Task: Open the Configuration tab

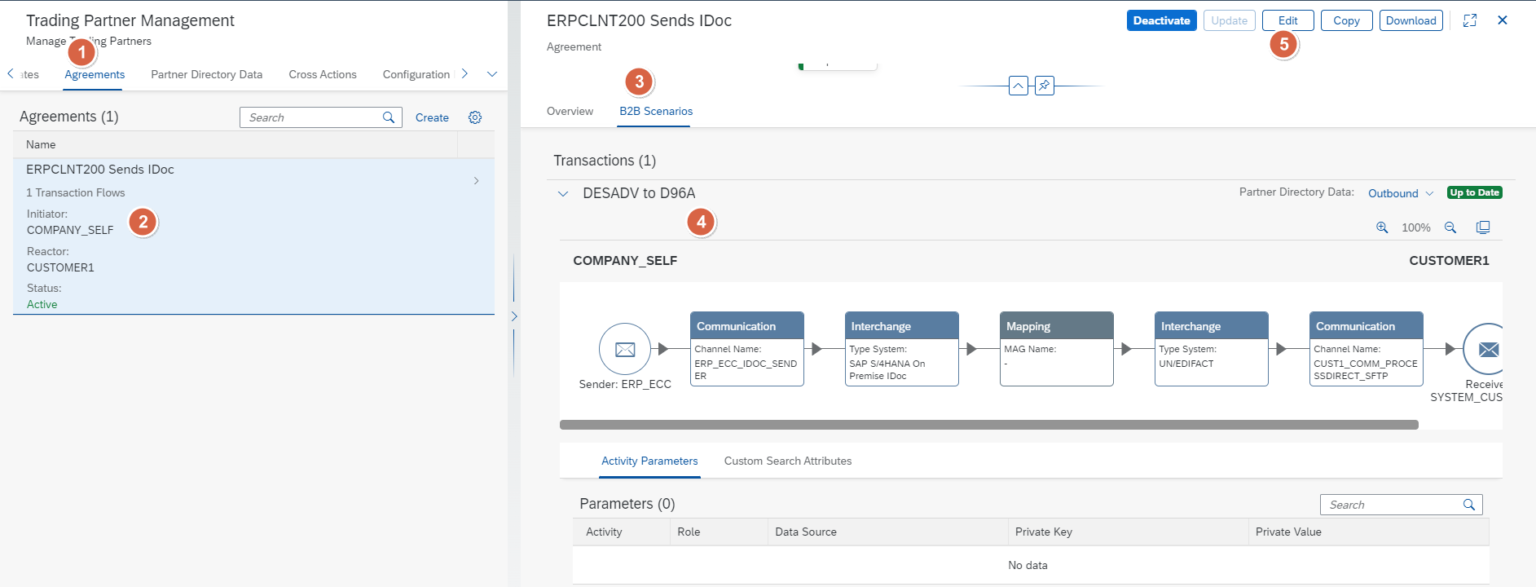Action: (x=417, y=75)
